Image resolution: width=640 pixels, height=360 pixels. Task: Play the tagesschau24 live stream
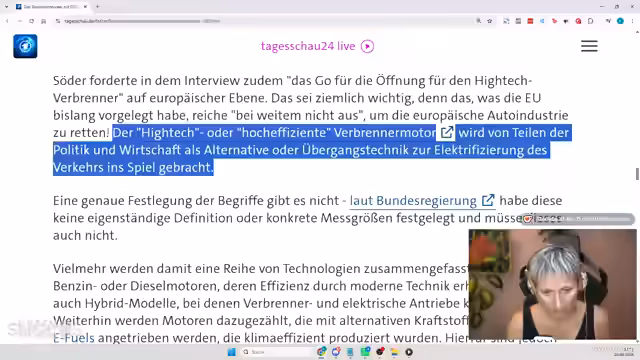[x=367, y=47]
